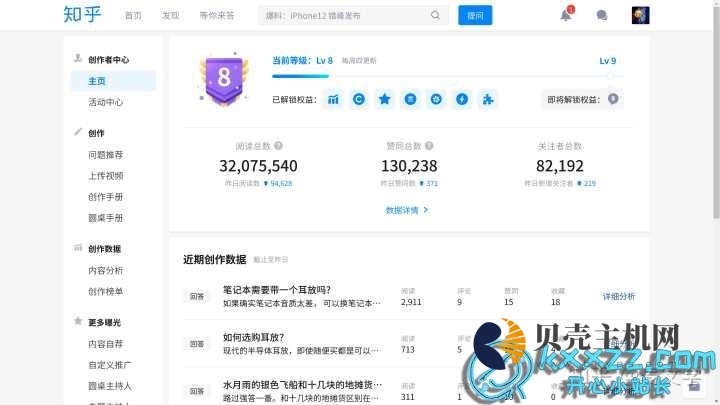This screenshot has height=405, width=720.
Task: Click the notification bell icon
Action: click(566, 15)
